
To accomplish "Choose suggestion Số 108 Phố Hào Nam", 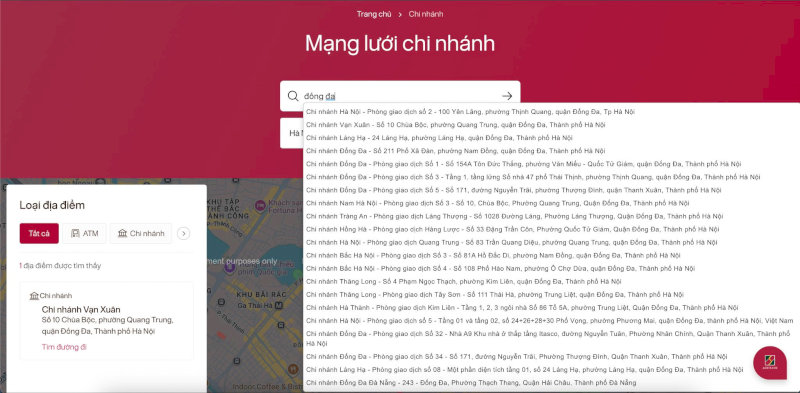I will coord(501,268).
